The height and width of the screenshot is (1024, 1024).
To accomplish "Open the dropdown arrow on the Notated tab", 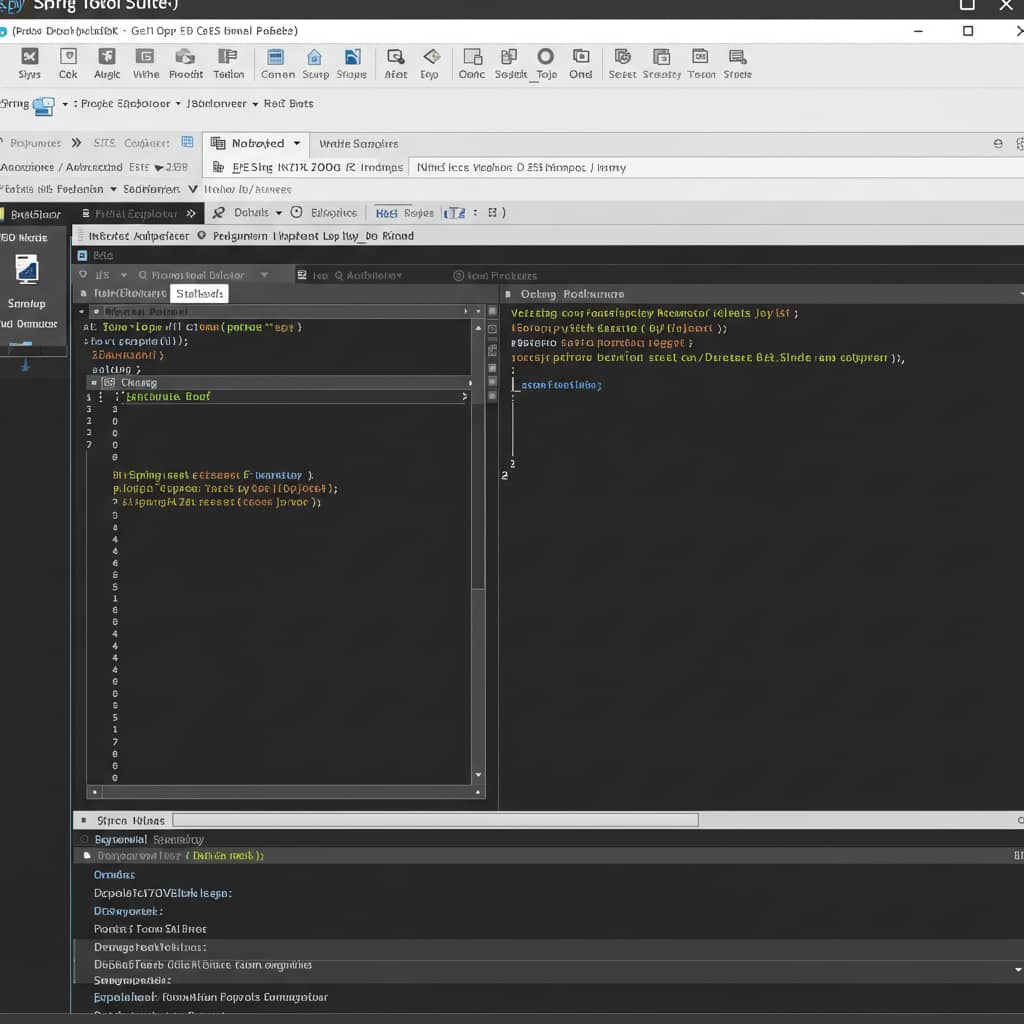I will point(296,142).
